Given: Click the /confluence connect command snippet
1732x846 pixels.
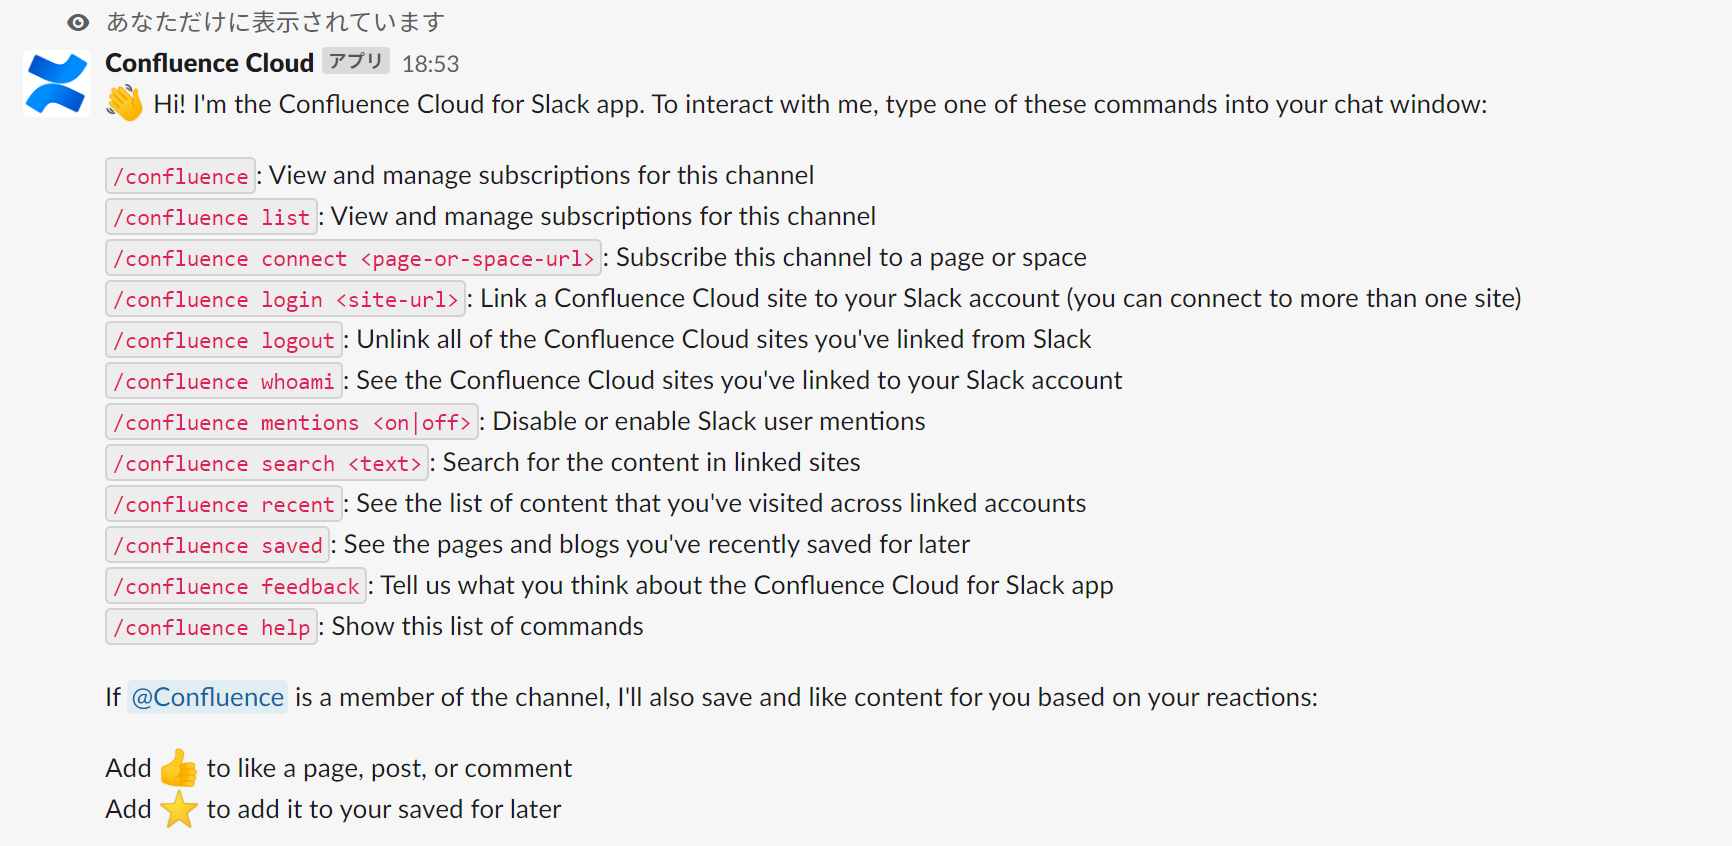Looking at the screenshot, I should pos(353,258).
